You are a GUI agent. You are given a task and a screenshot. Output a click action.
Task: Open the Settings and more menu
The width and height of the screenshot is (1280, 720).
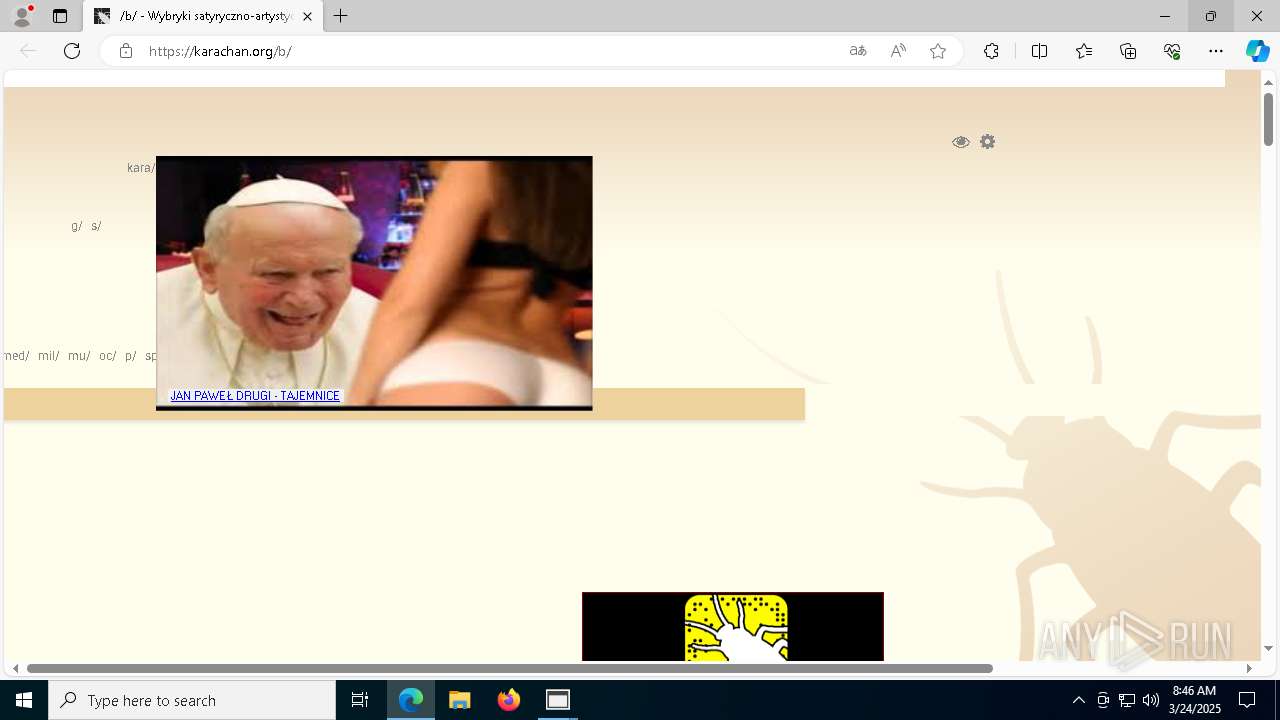click(x=1216, y=51)
